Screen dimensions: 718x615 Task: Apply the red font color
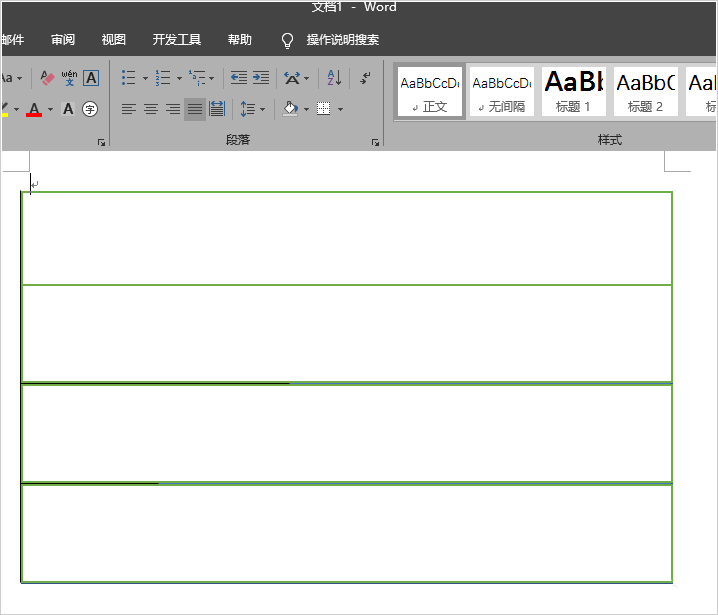click(34, 109)
